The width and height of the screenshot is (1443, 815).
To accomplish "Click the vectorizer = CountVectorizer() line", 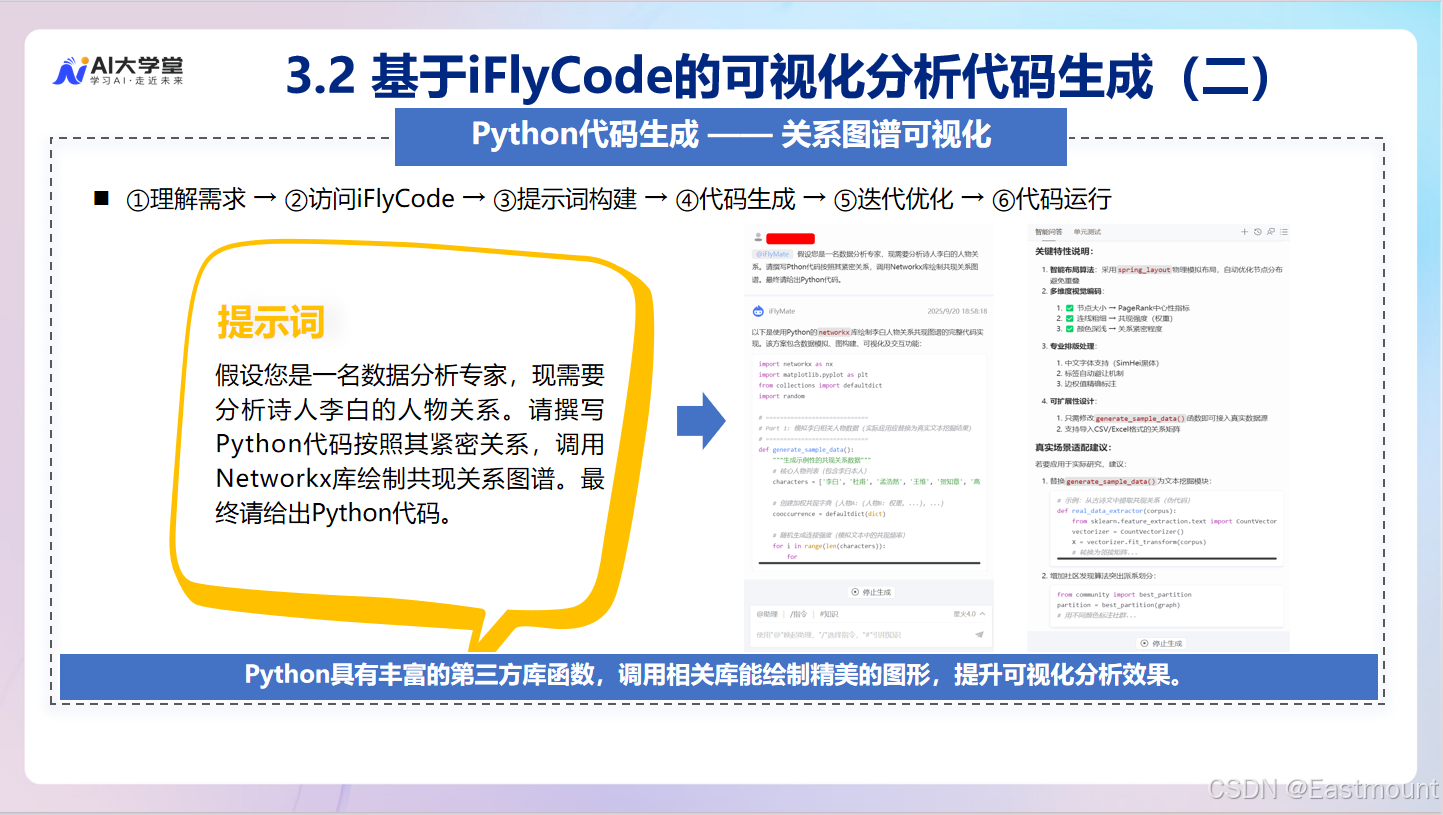I will [x=1127, y=532].
